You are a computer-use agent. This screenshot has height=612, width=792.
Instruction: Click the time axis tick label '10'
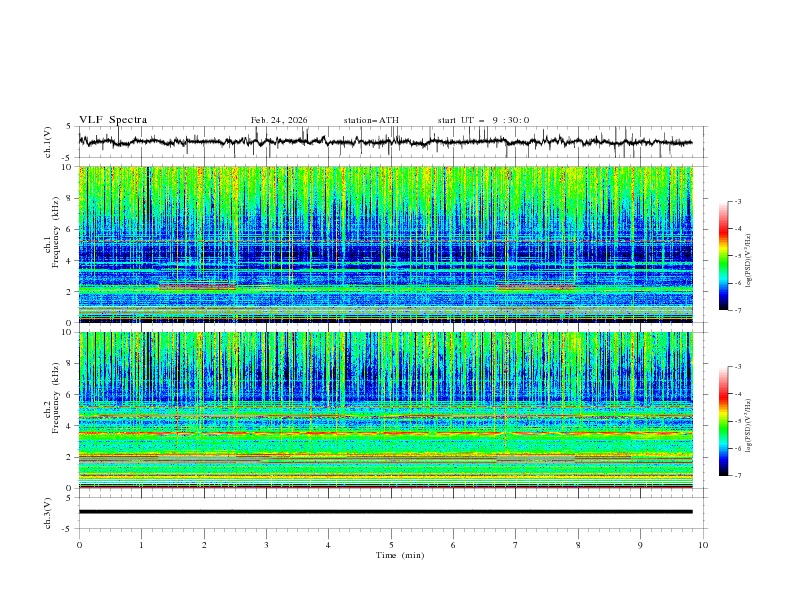[x=703, y=545]
